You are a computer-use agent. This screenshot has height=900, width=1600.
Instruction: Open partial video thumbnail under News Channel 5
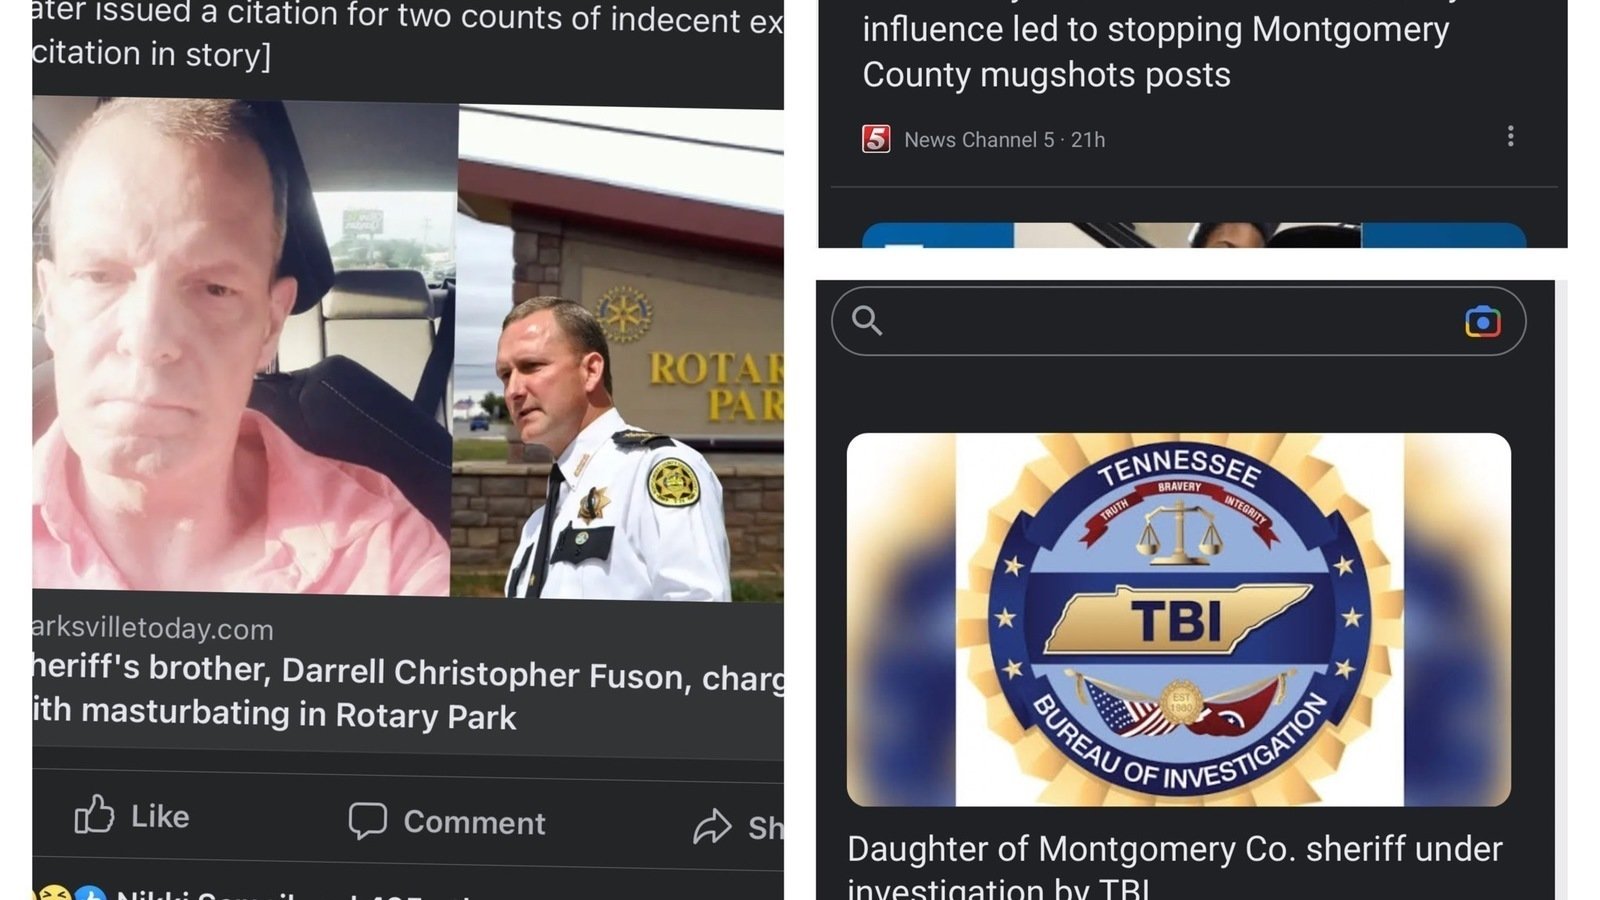tap(1193, 235)
